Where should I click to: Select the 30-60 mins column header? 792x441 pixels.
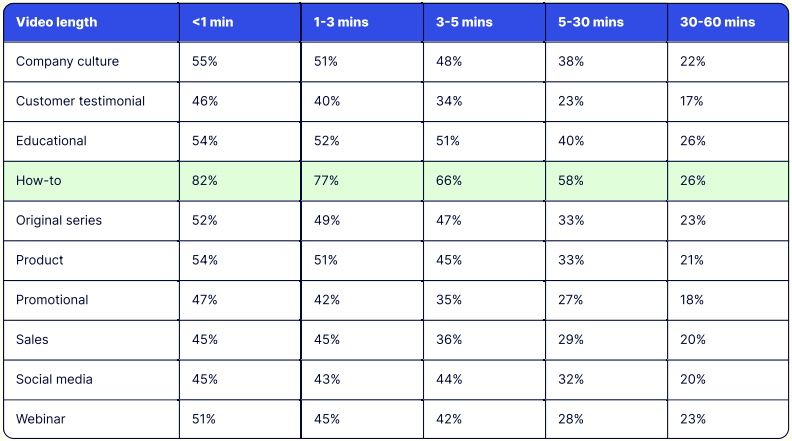716,22
